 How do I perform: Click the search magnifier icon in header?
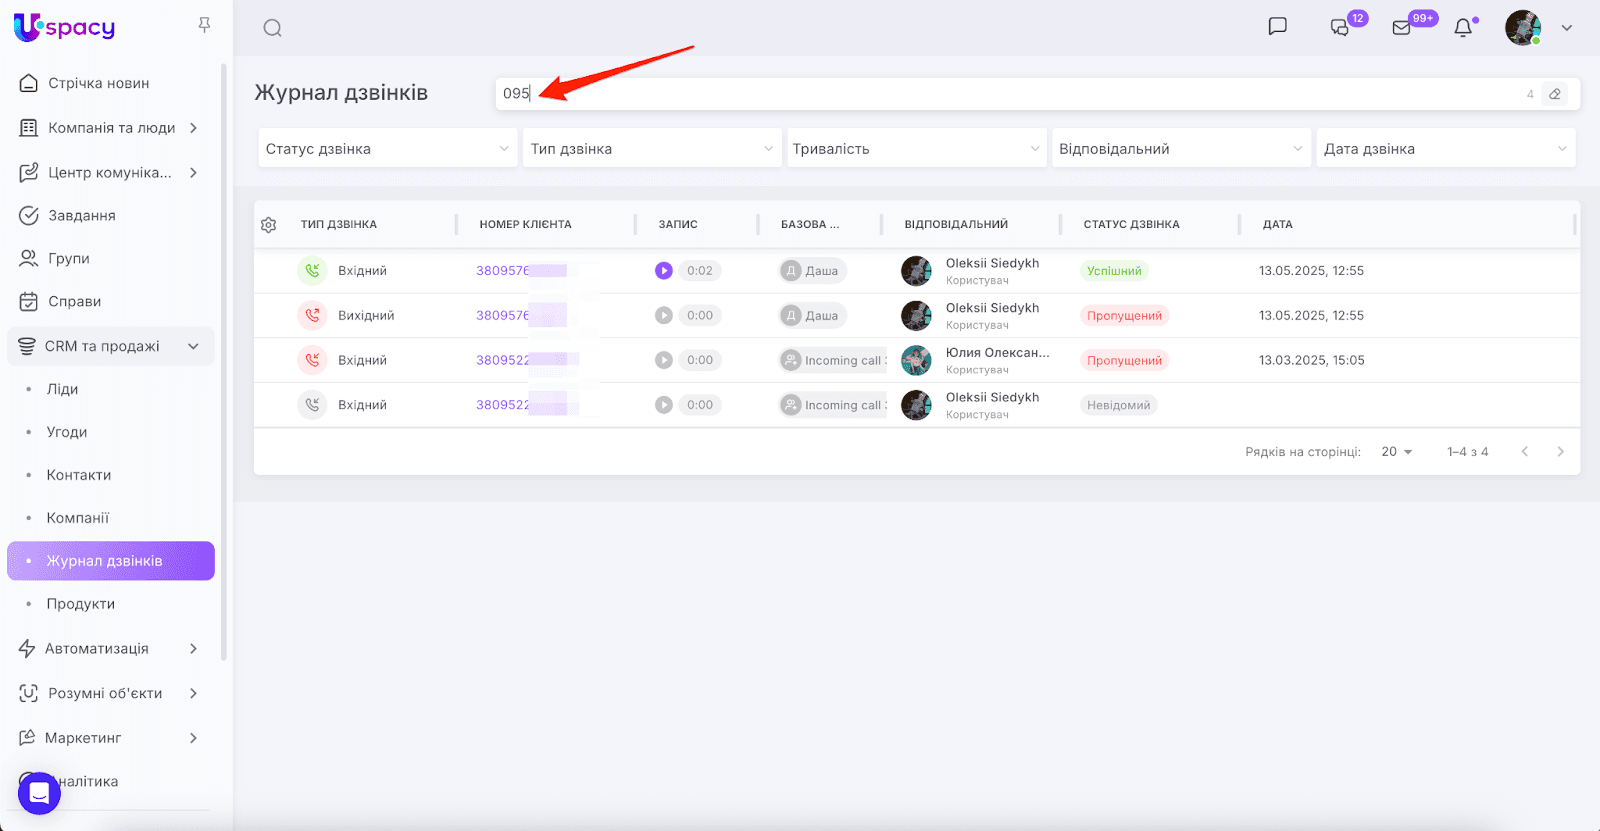point(272,28)
